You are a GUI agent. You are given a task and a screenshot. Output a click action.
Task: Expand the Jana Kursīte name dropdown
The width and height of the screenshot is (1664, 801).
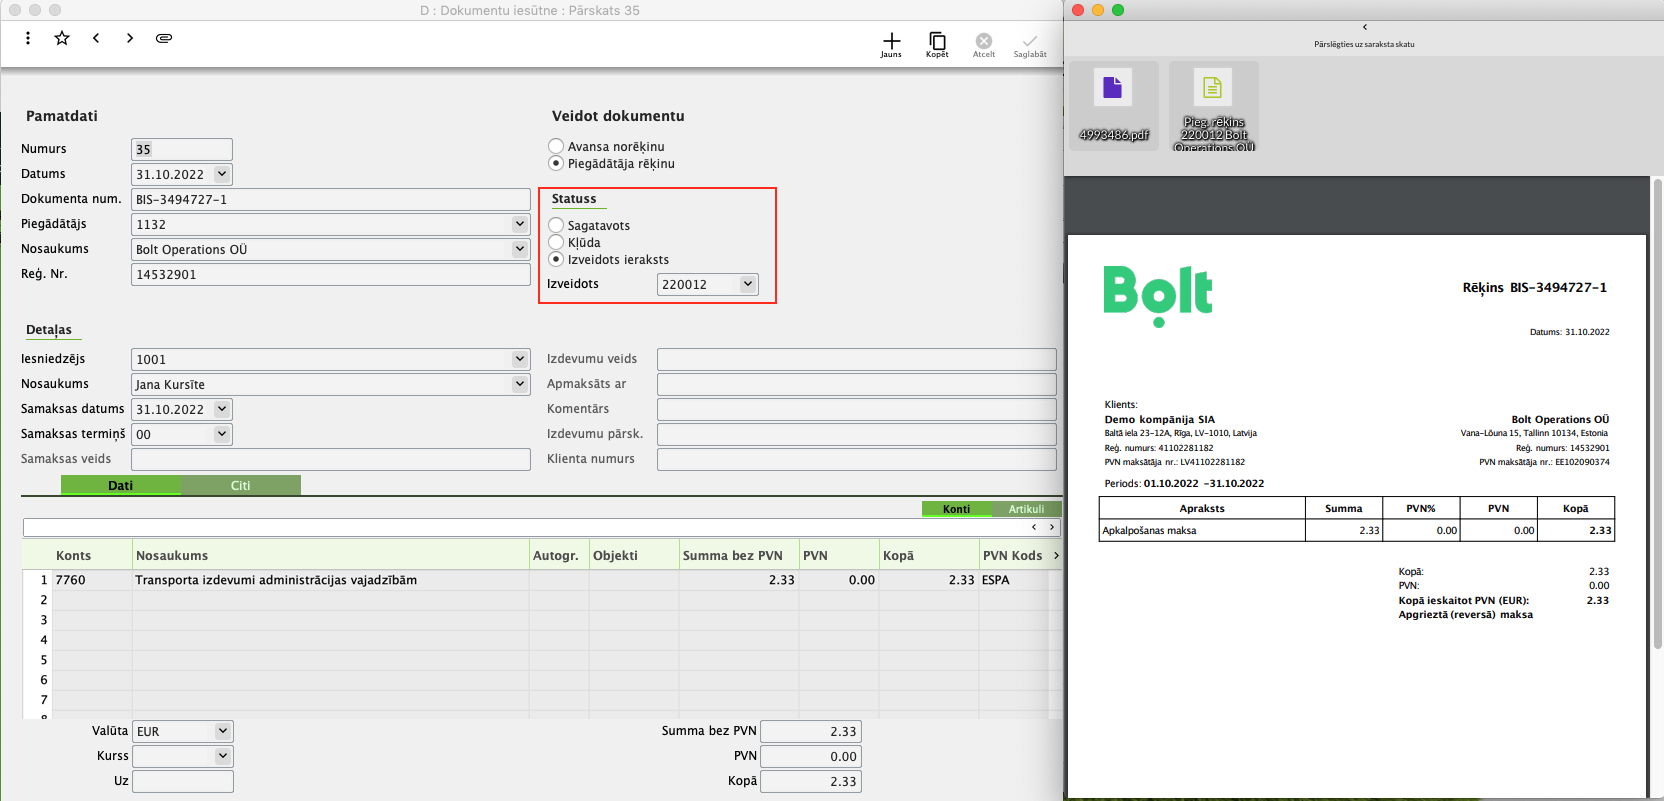[x=520, y=384]
